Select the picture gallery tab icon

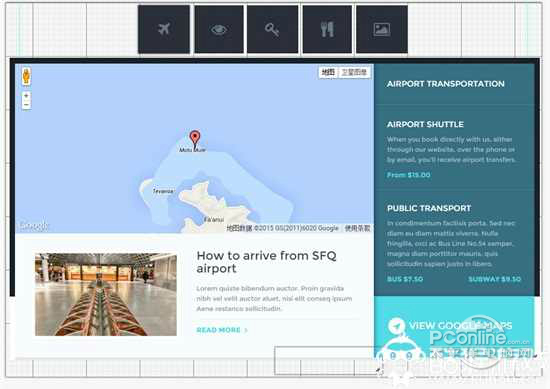(x=382, y=29)
